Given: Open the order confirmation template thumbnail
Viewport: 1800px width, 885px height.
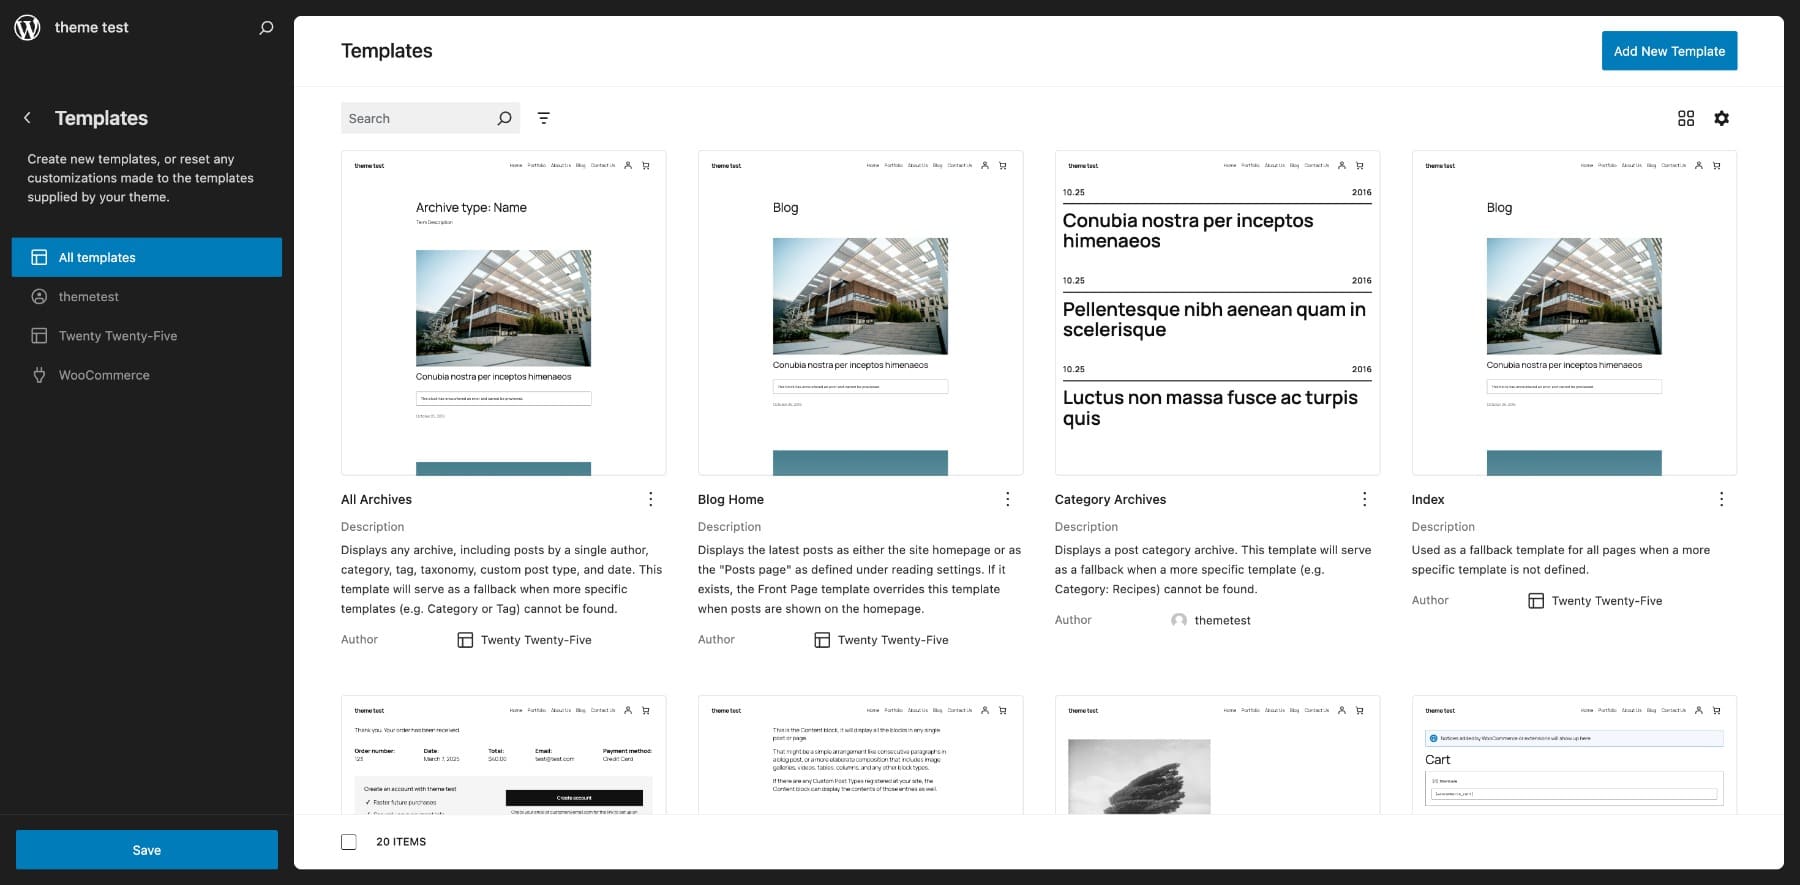Looking at the screenshot, I should click(503, 755).
